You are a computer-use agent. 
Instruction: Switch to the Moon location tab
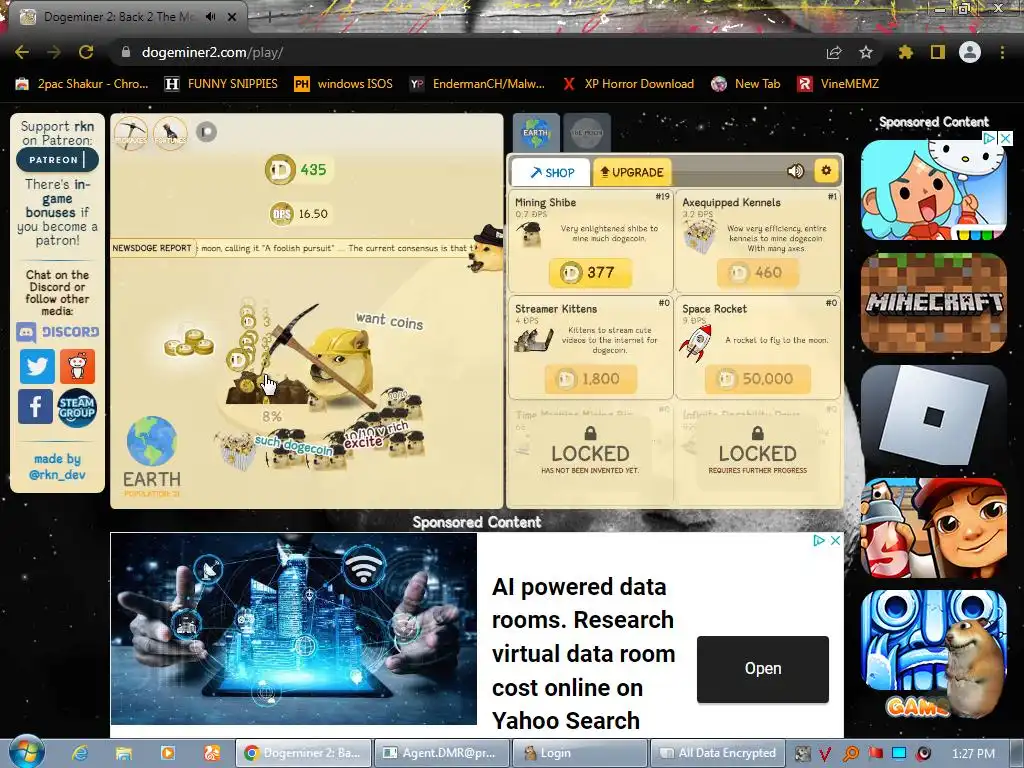point(586,133)
